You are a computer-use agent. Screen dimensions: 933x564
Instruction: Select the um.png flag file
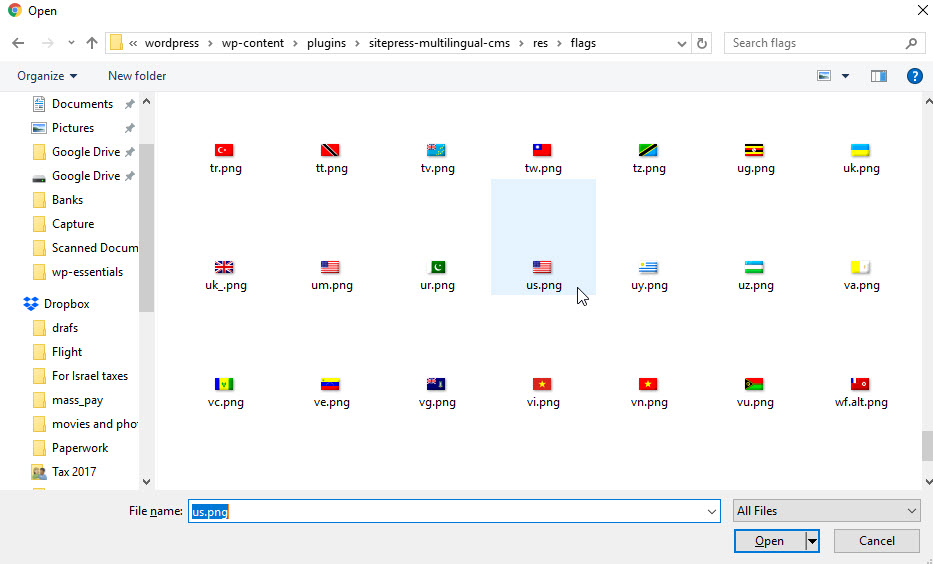click(331, 276)
